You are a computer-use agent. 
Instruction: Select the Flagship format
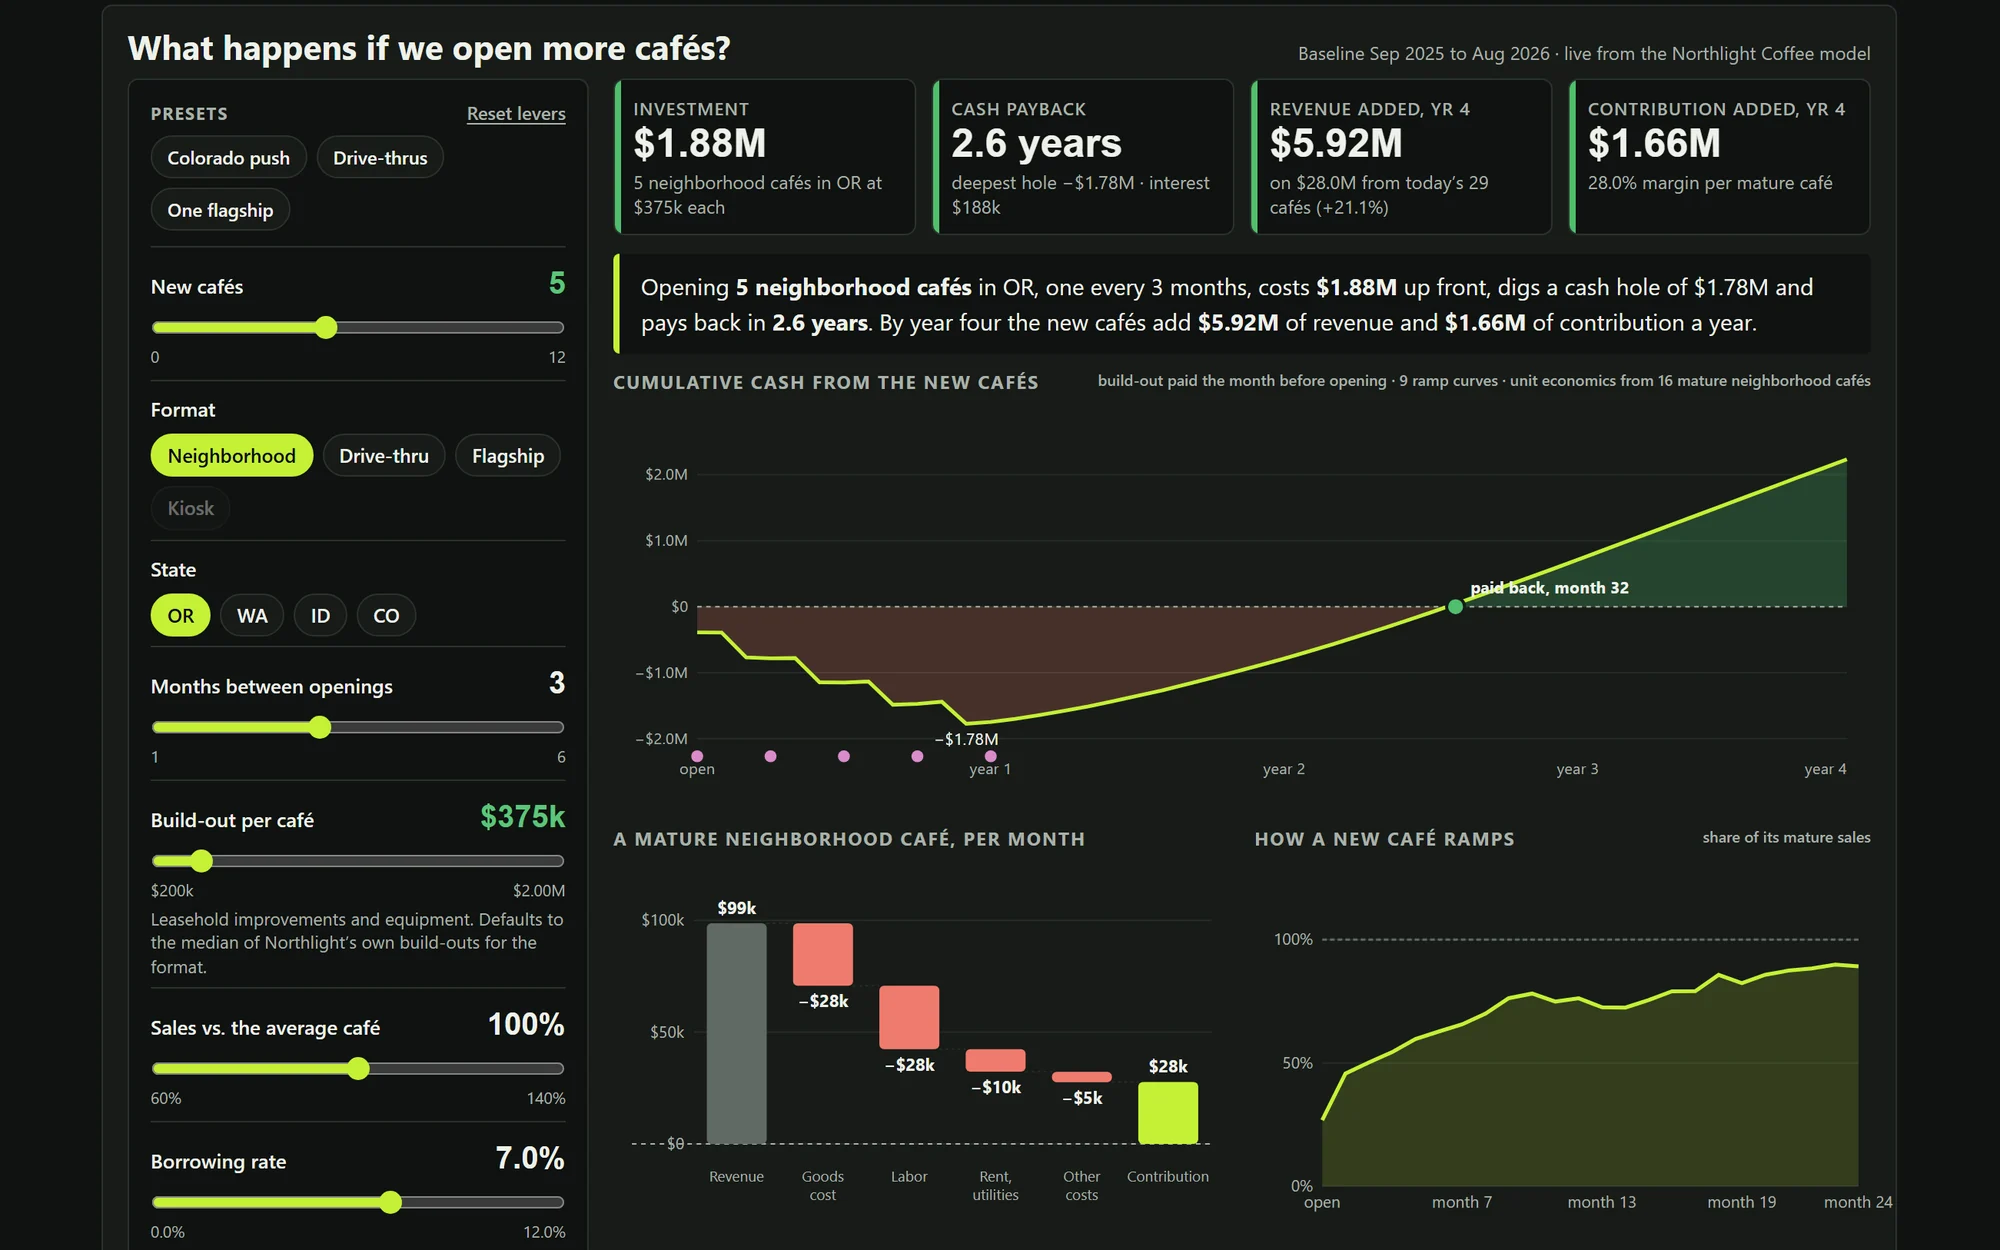[508, 456]
